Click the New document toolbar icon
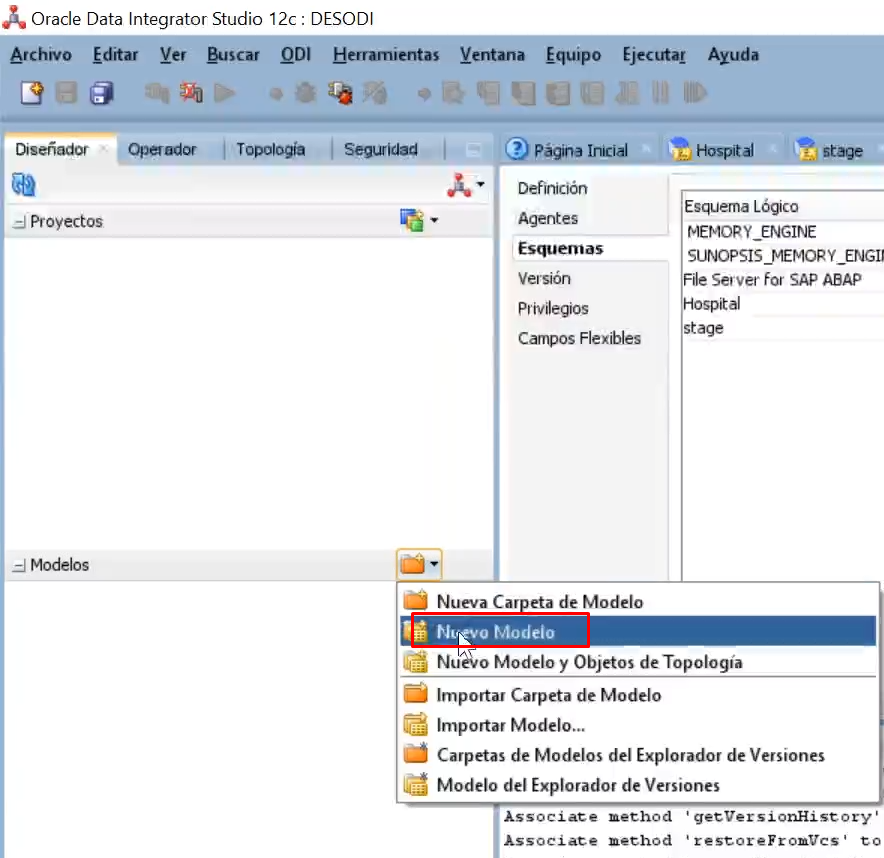This screenshot has width=884, height=858. tap(32, 93)
